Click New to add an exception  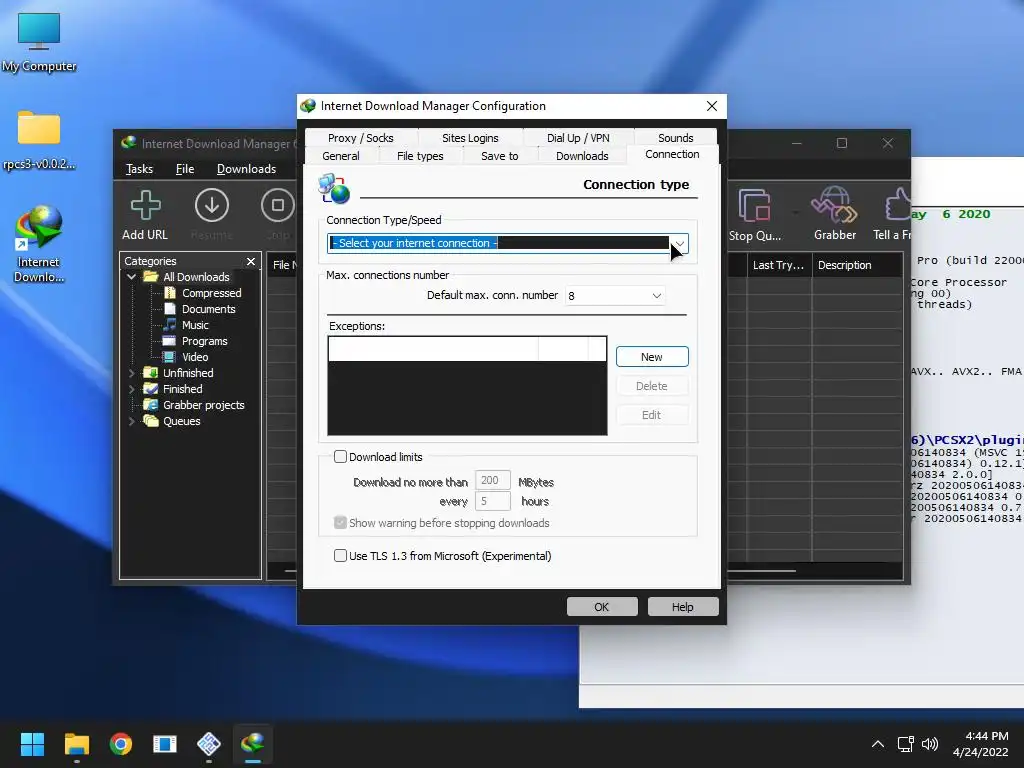coord(652,357)
